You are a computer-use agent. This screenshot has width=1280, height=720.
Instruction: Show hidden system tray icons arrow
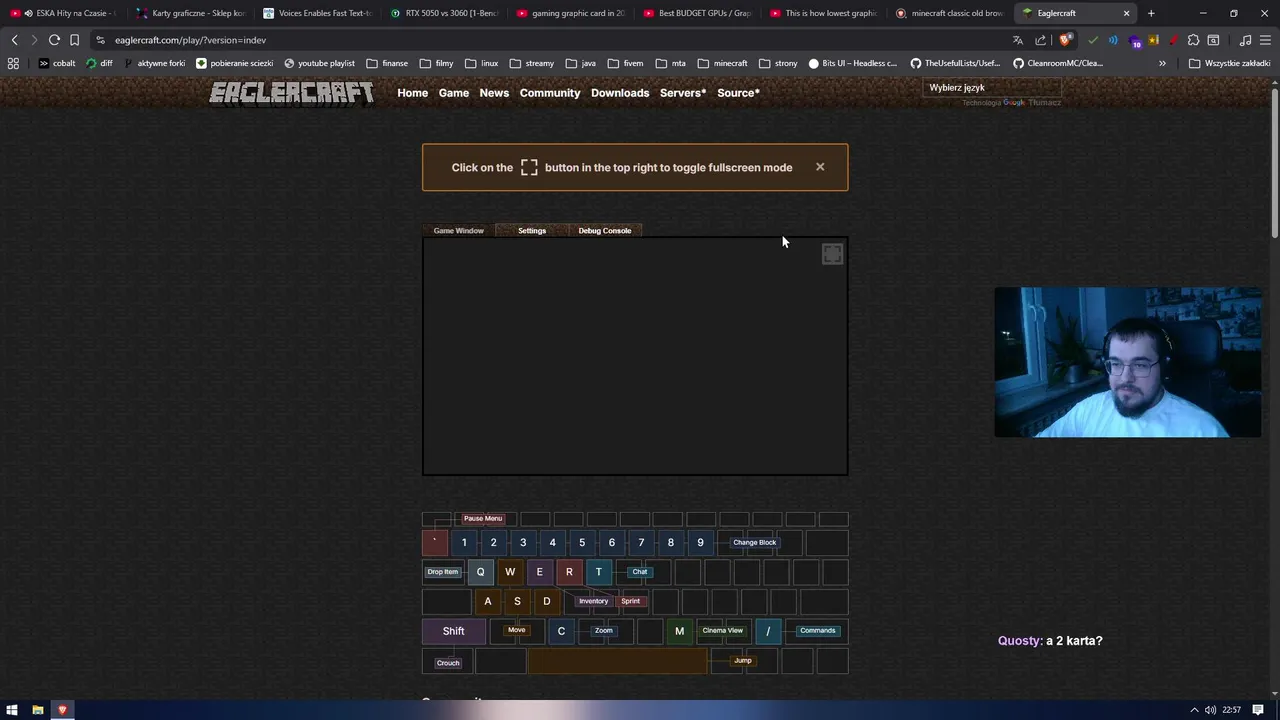click(x=1193, y=710)
